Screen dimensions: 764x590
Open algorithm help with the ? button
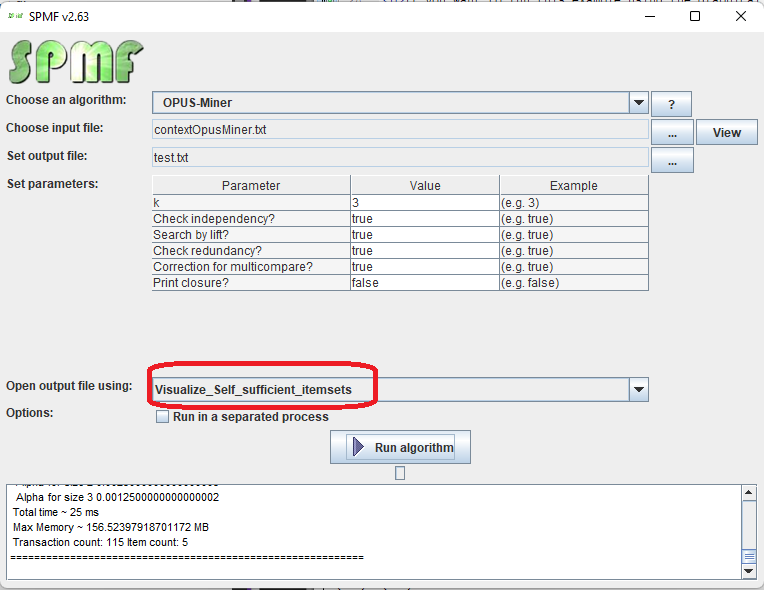[x=671, y=104]
